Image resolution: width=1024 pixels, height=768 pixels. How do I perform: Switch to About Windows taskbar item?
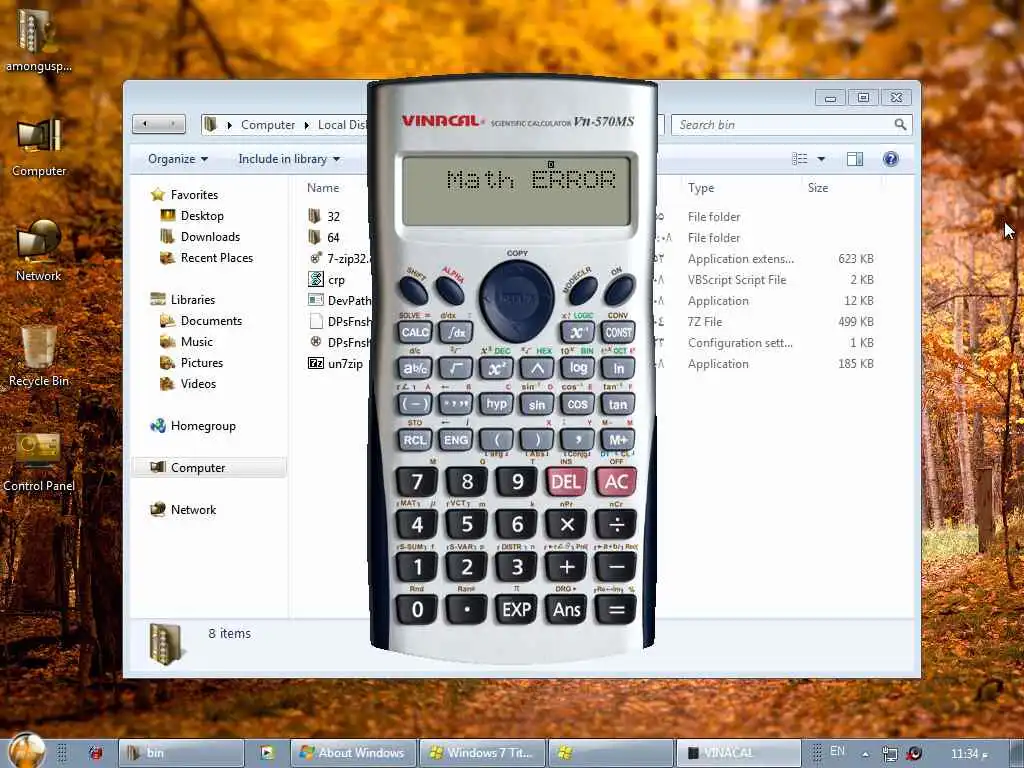(352, 753)
